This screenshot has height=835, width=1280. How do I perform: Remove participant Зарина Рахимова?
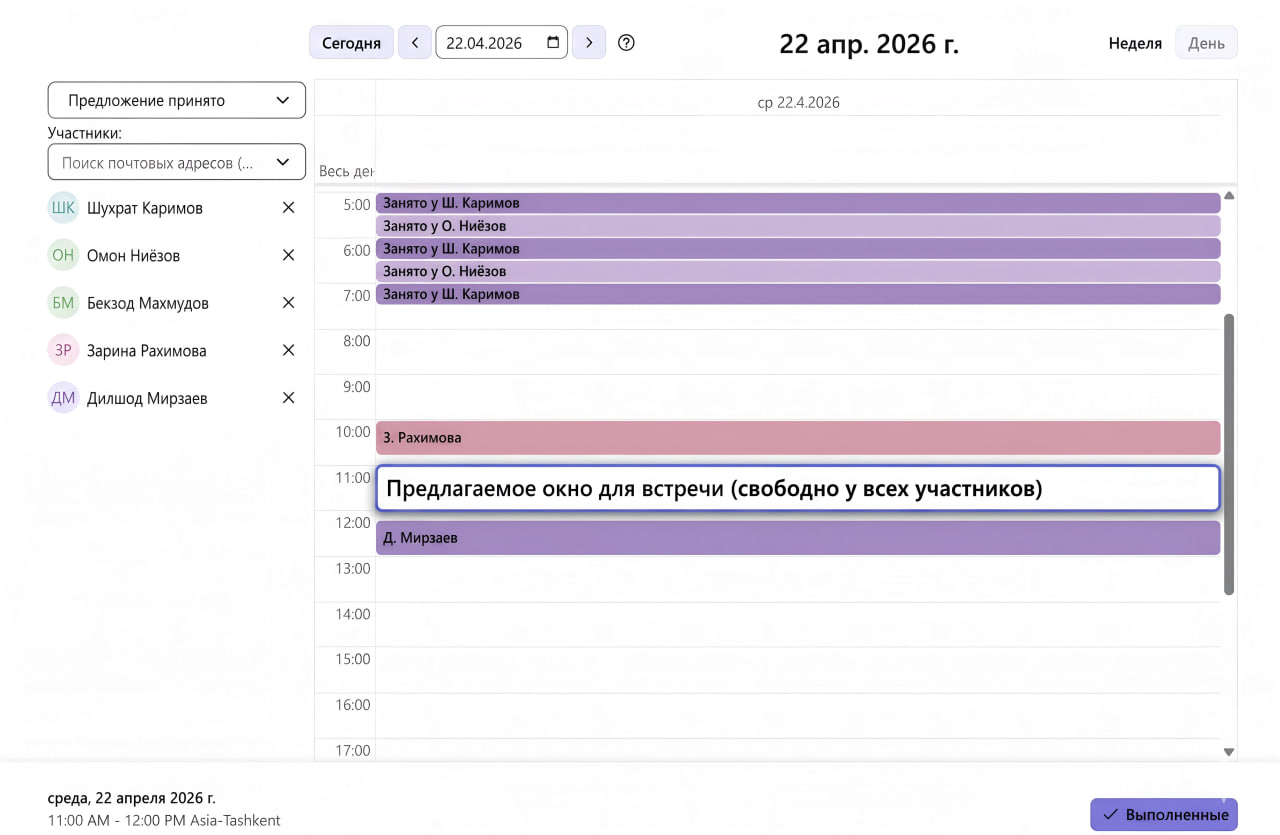click(x=289, y=350)
